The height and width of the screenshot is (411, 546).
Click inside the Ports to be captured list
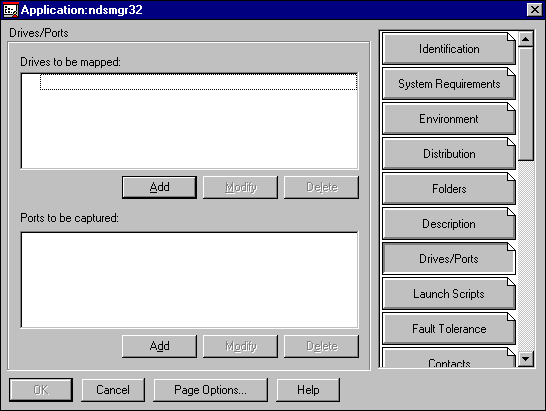point(189,280)
